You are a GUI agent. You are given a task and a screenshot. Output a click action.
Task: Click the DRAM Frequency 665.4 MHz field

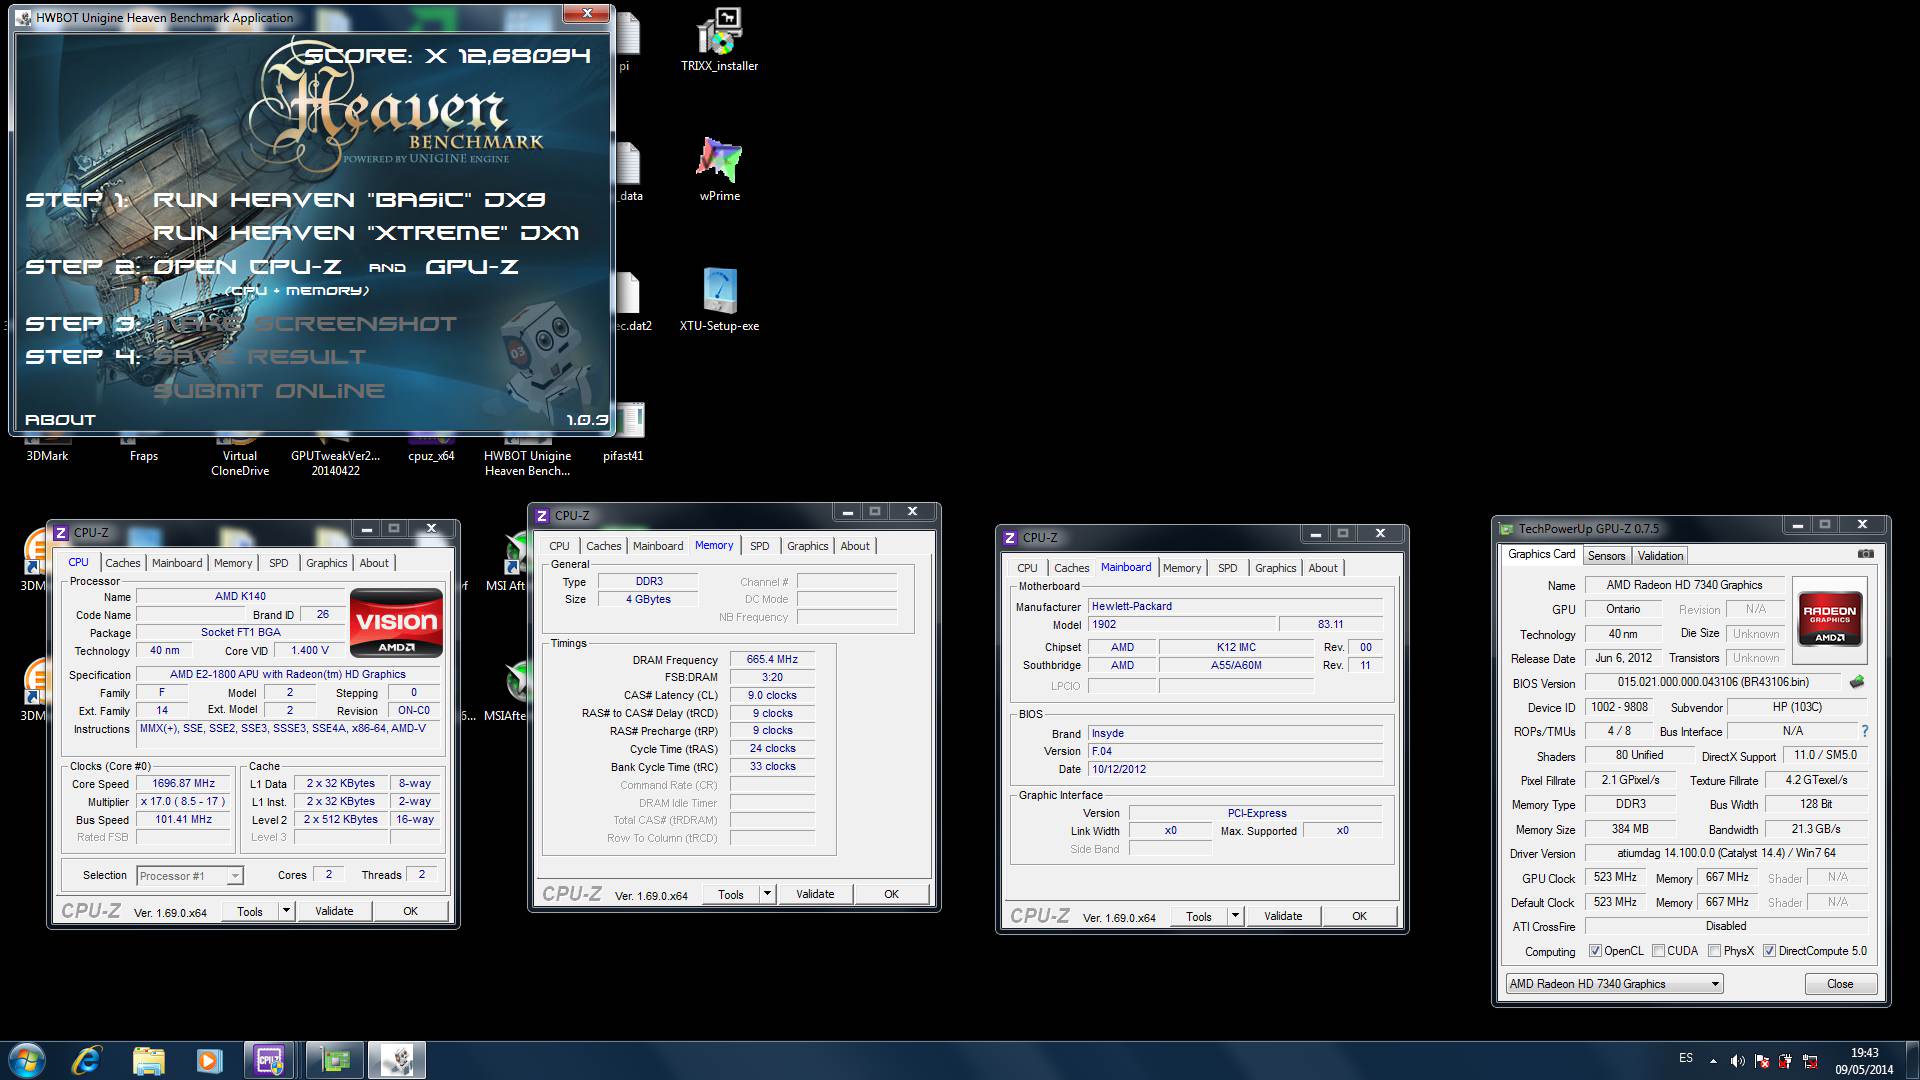(772, 660)
